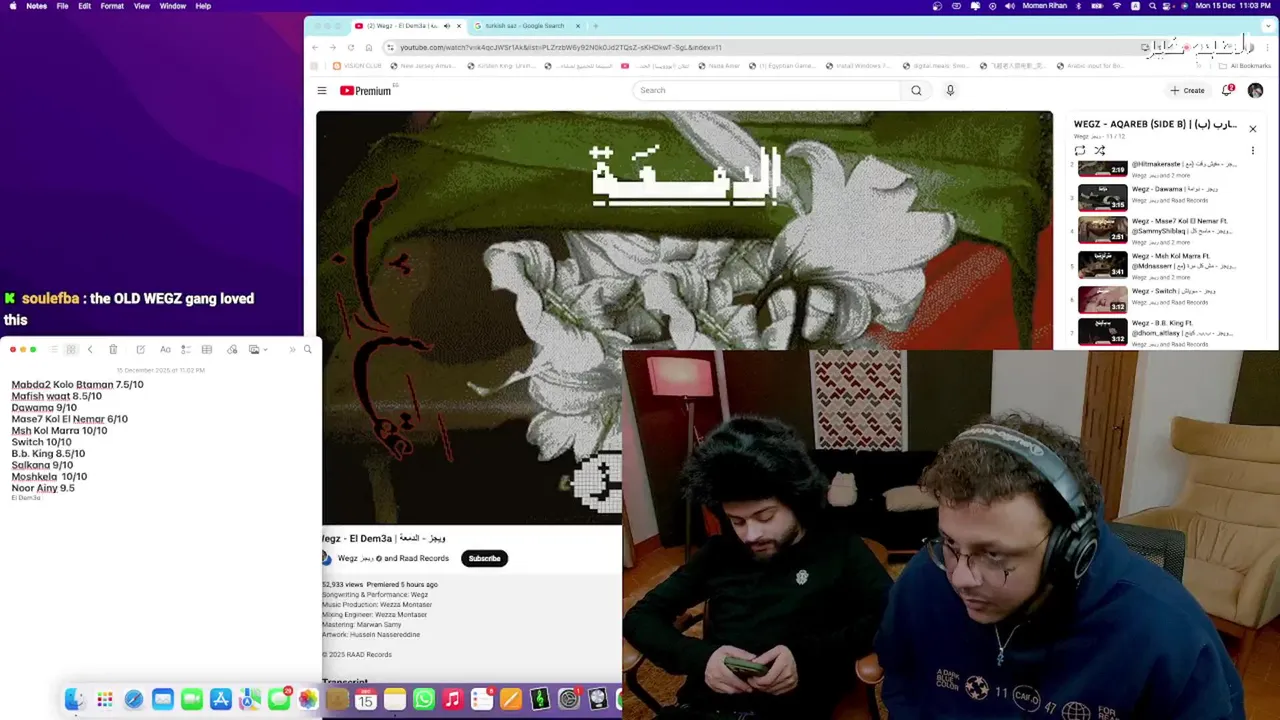Open the All Bookmarks folder

1244,66
